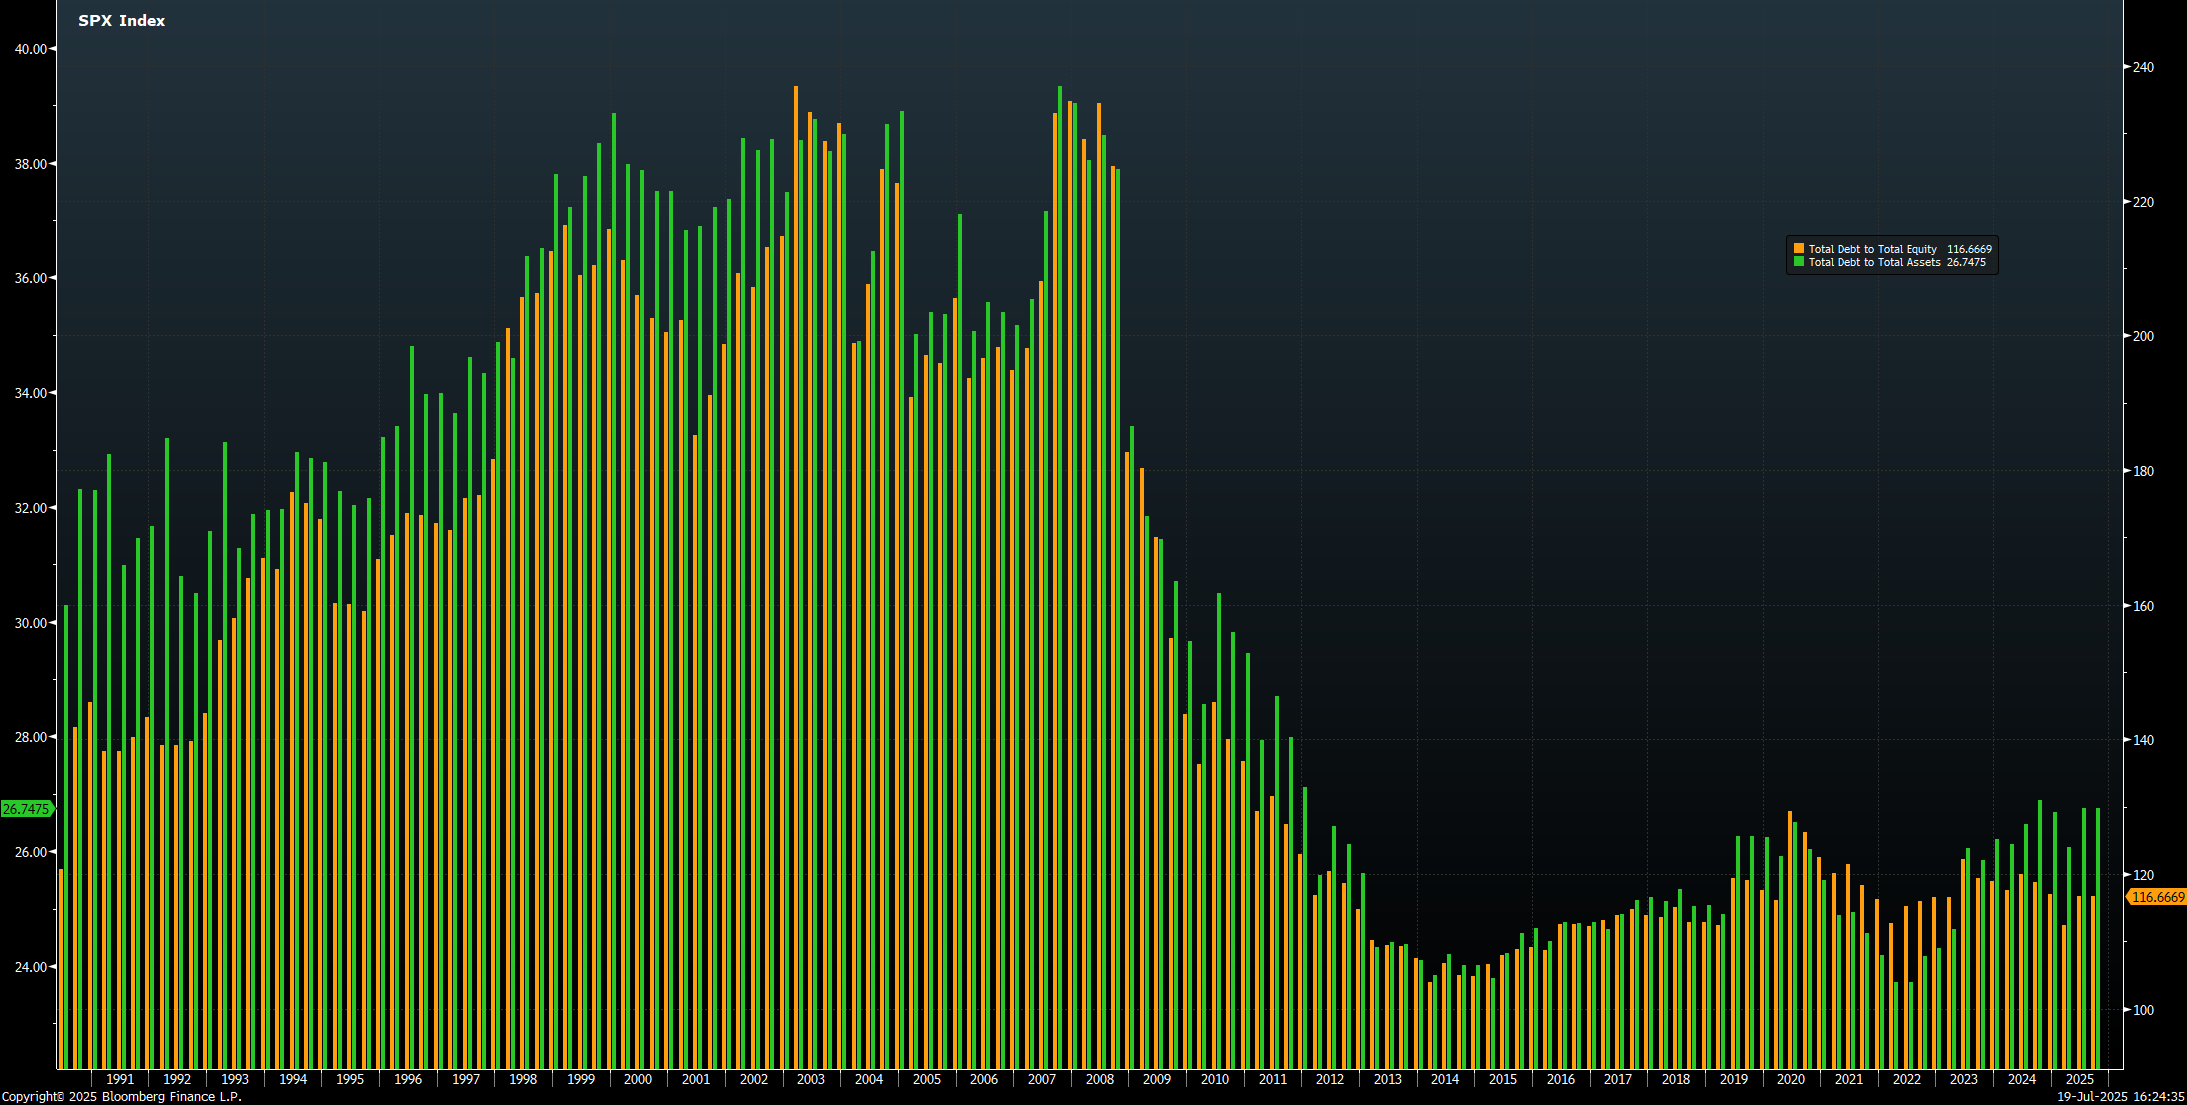Click the 2014 year marker on x-axis

(1444, 1079)
